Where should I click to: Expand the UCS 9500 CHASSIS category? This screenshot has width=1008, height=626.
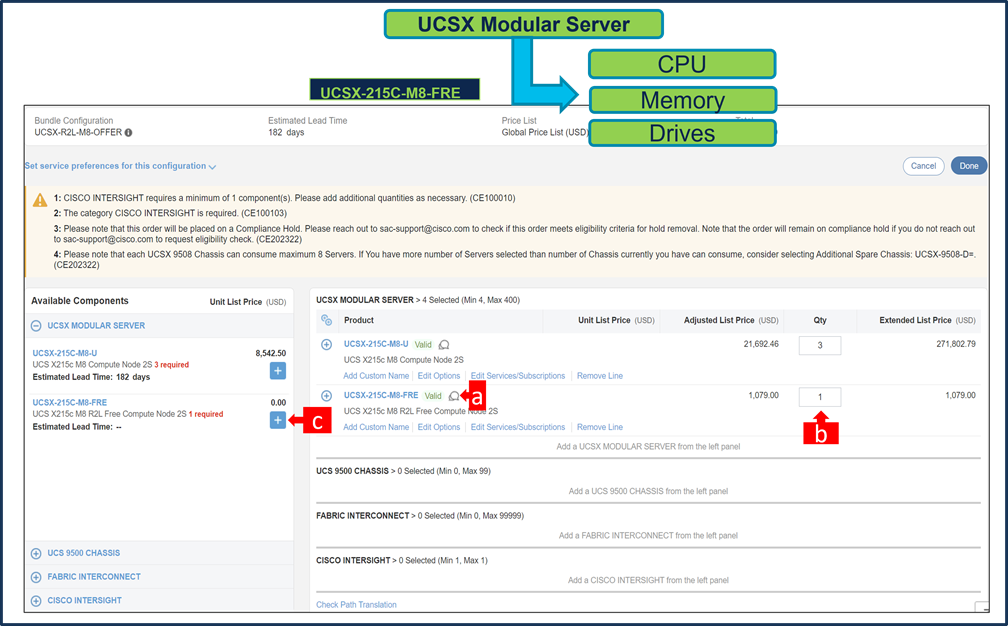[x=37, y=553]
